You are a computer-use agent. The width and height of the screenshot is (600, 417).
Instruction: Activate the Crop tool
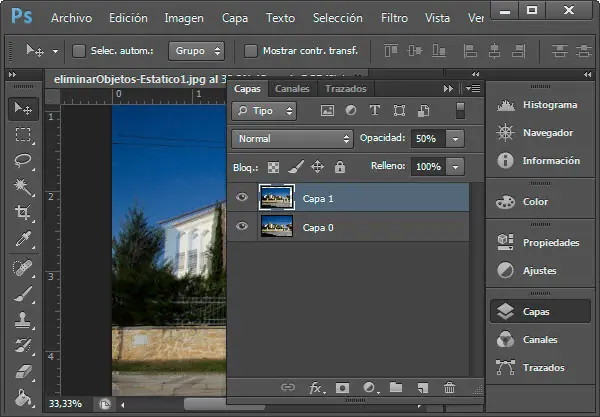coord(23,213)
